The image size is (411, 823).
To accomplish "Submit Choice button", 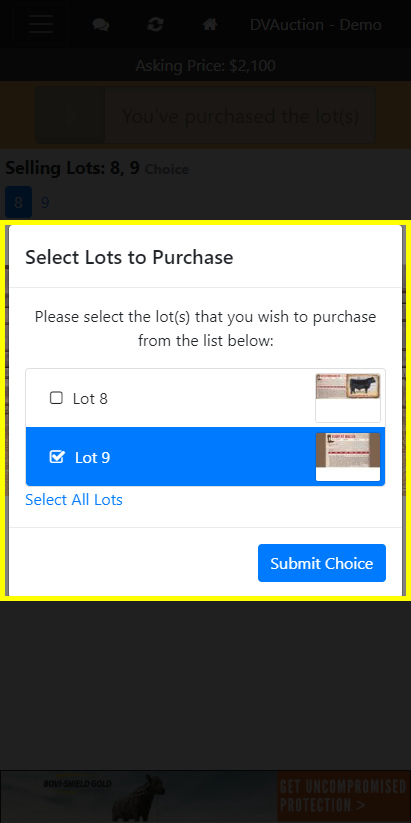I will coord(322,563).
